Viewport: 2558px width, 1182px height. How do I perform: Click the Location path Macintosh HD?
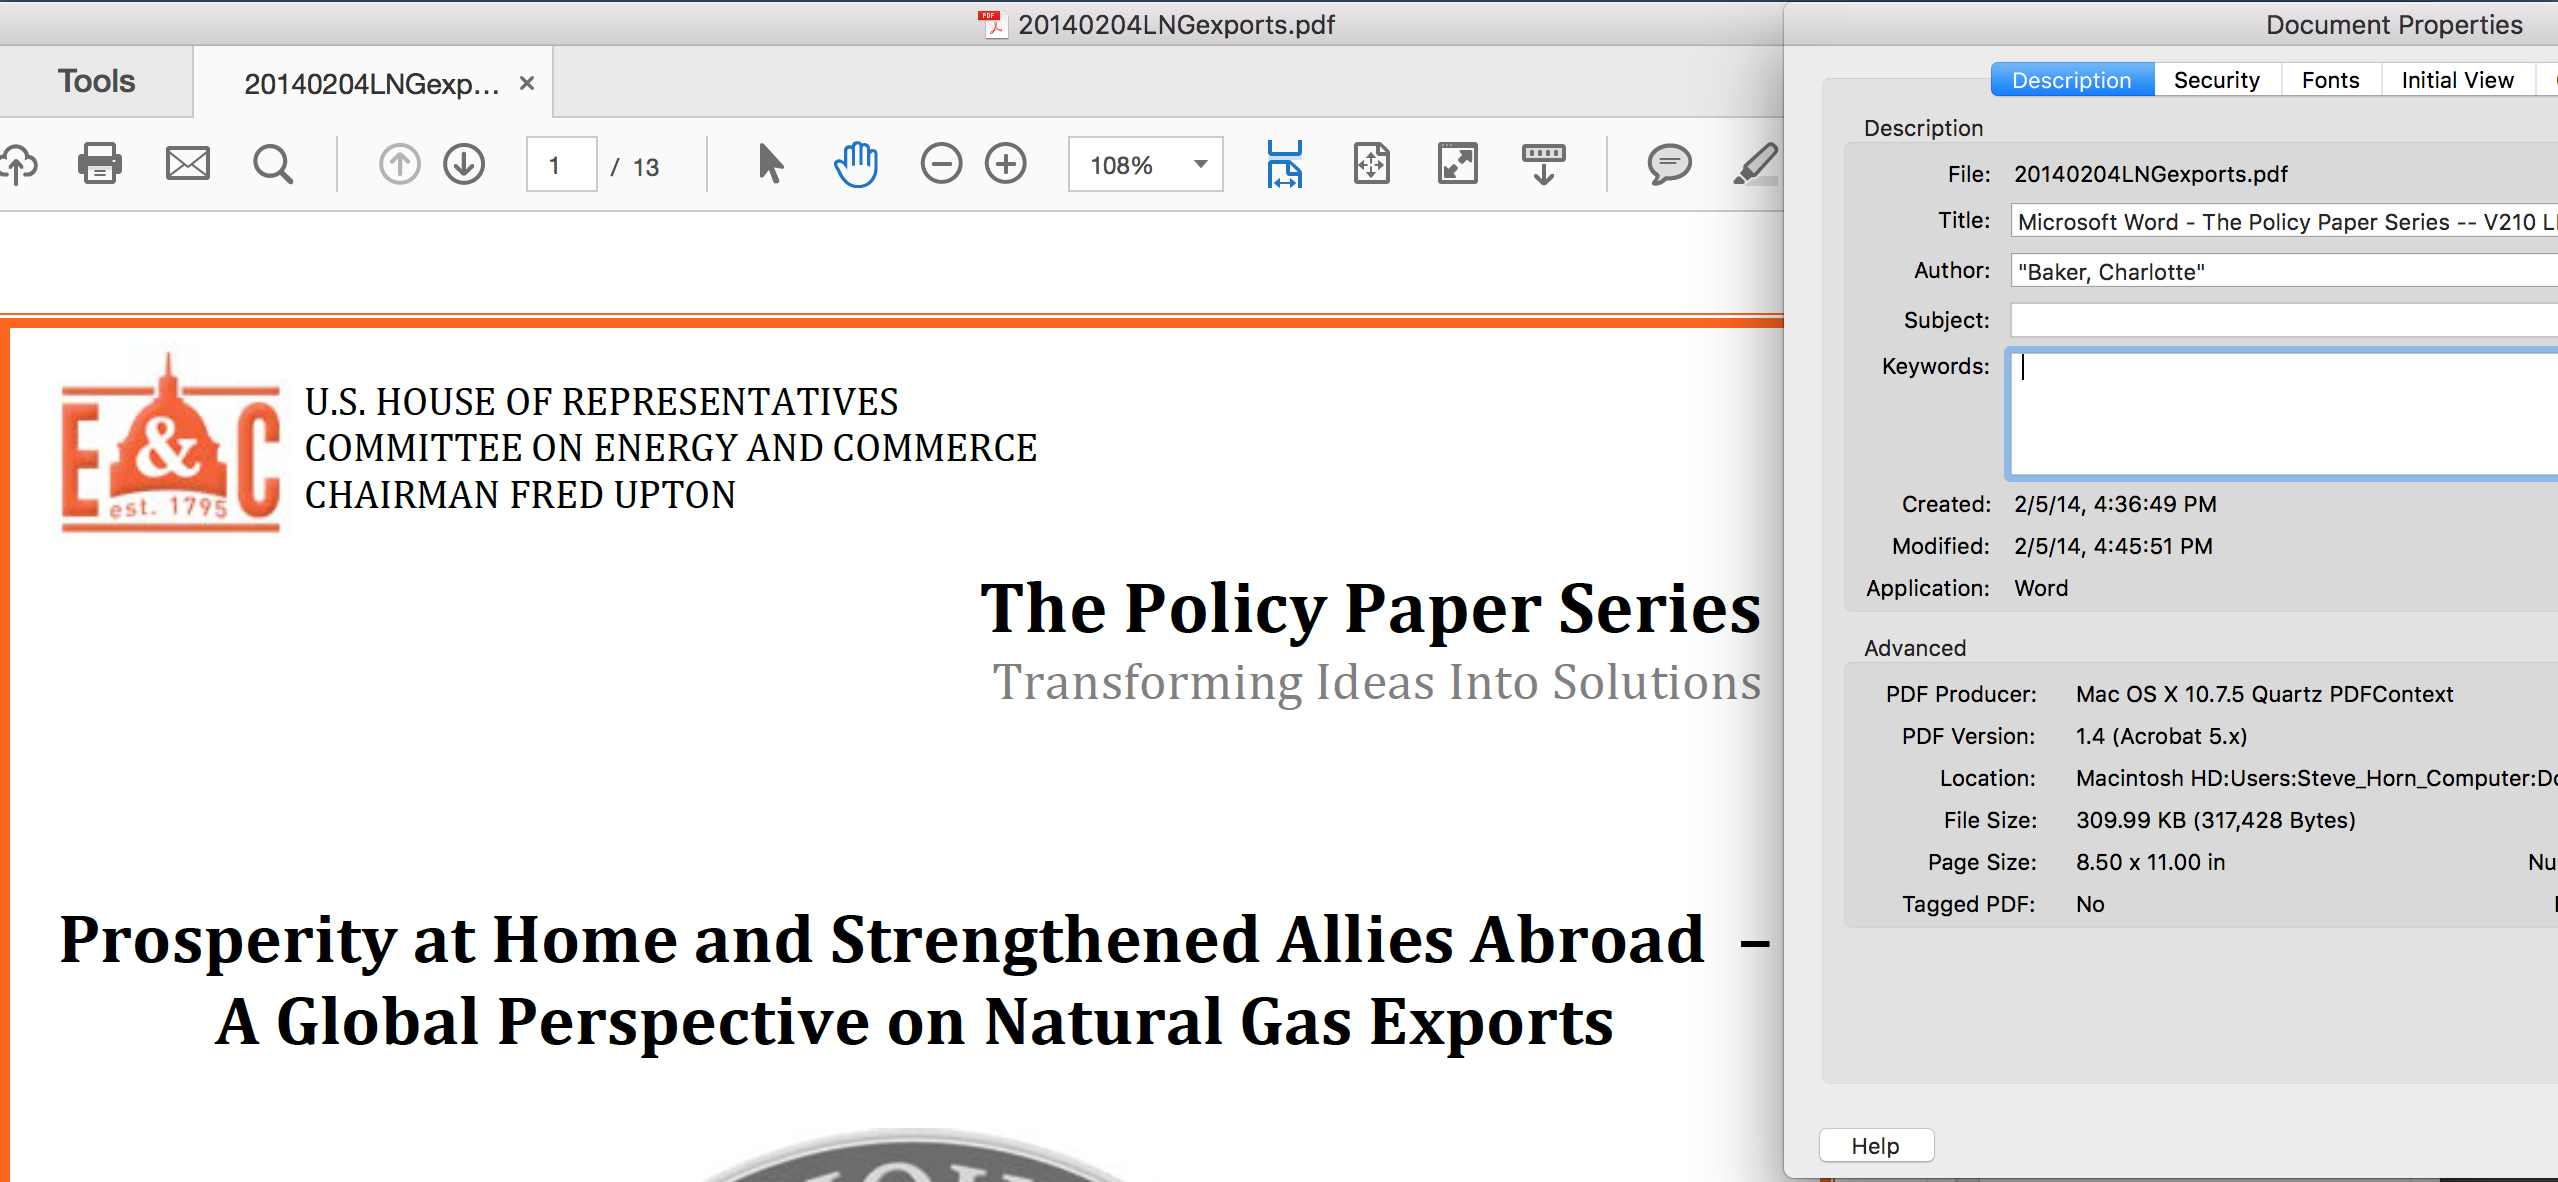click(x=2316, y=778)
